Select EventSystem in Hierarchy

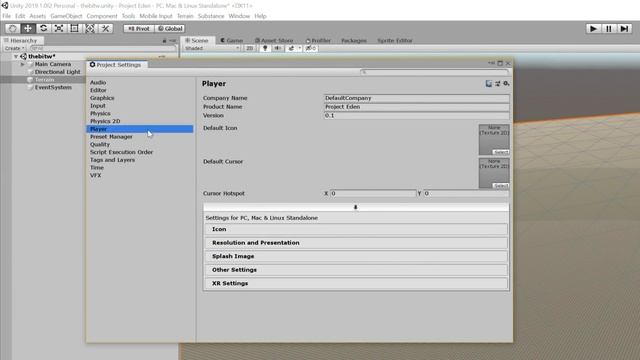tap(53, 87)
